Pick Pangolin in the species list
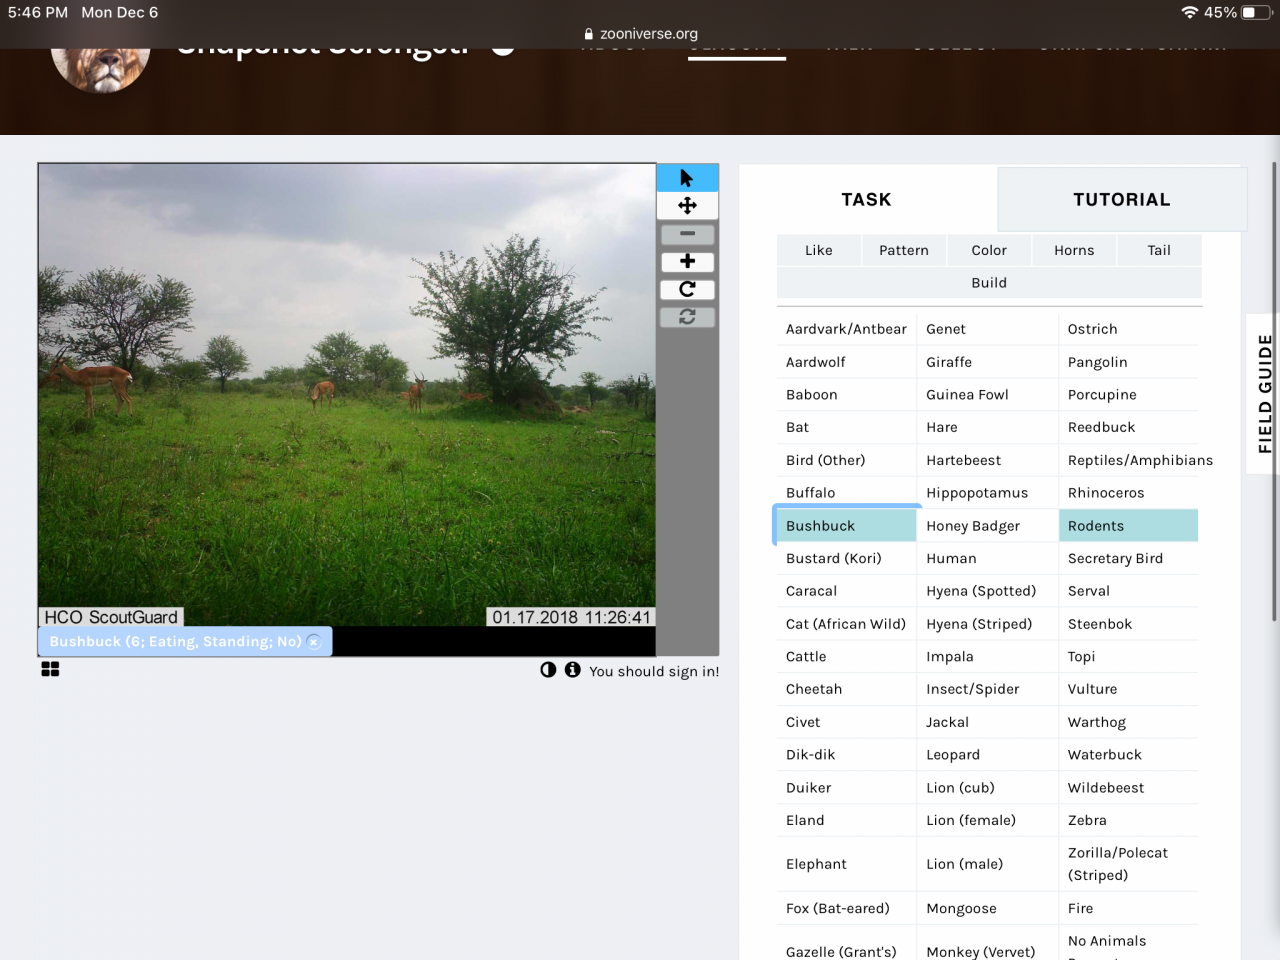1280x960 pixels. tap(1128, 362)
